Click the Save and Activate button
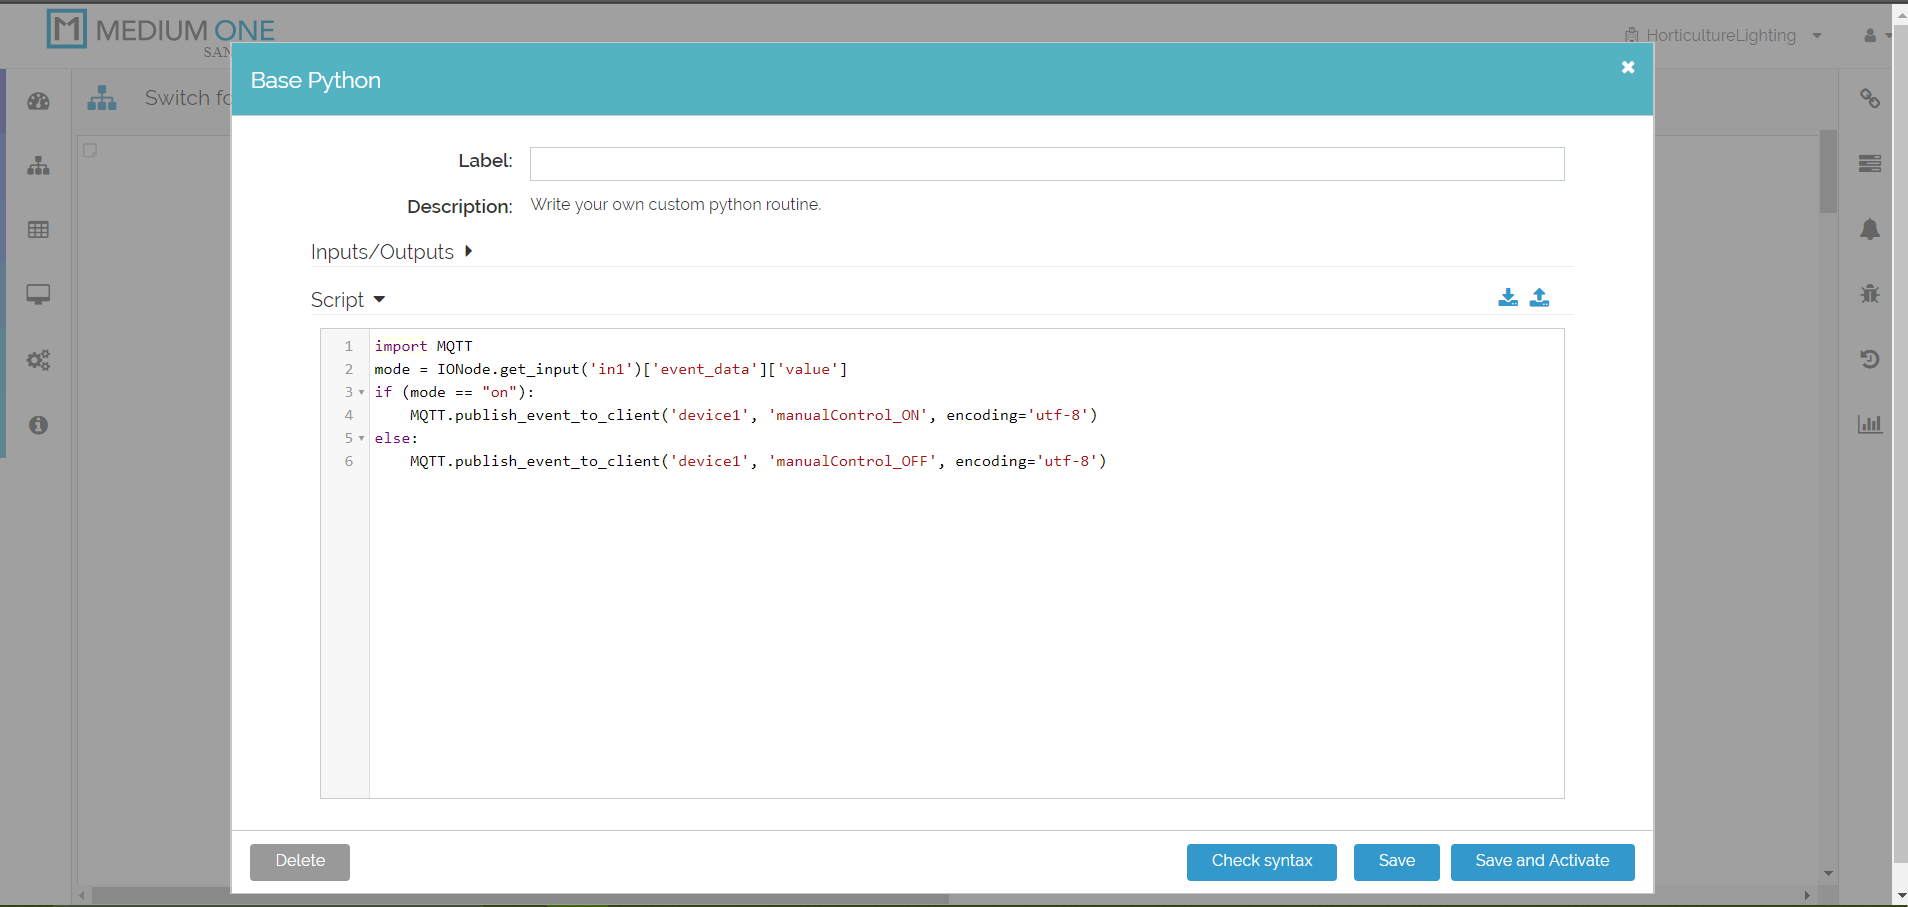1908x907 pixels. [x=1542, y=861]
